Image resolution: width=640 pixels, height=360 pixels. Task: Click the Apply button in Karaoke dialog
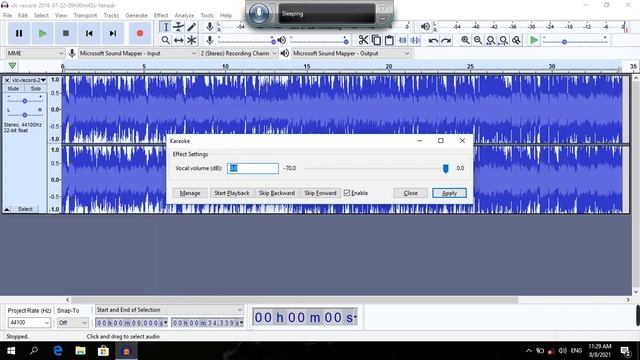coord(449,193)
